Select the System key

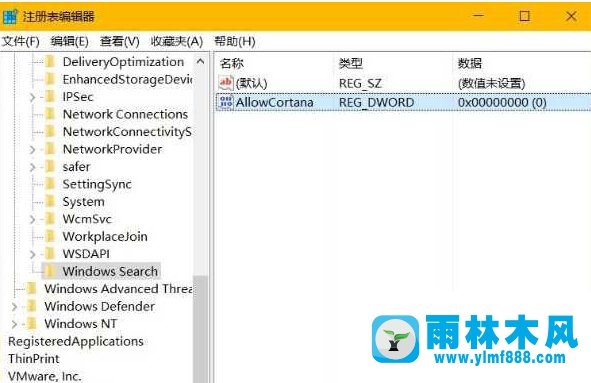[83, 201]
